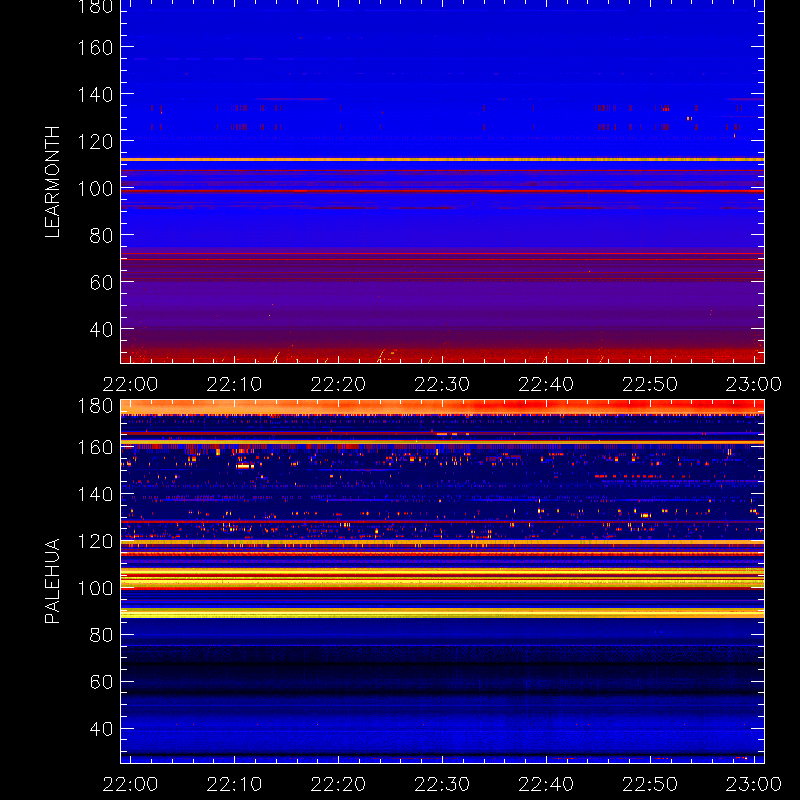The width and height of the screenshot is (800, 800).
Task: Select the 60 tick label on the Learmonth plot
Action: point(101,282)
